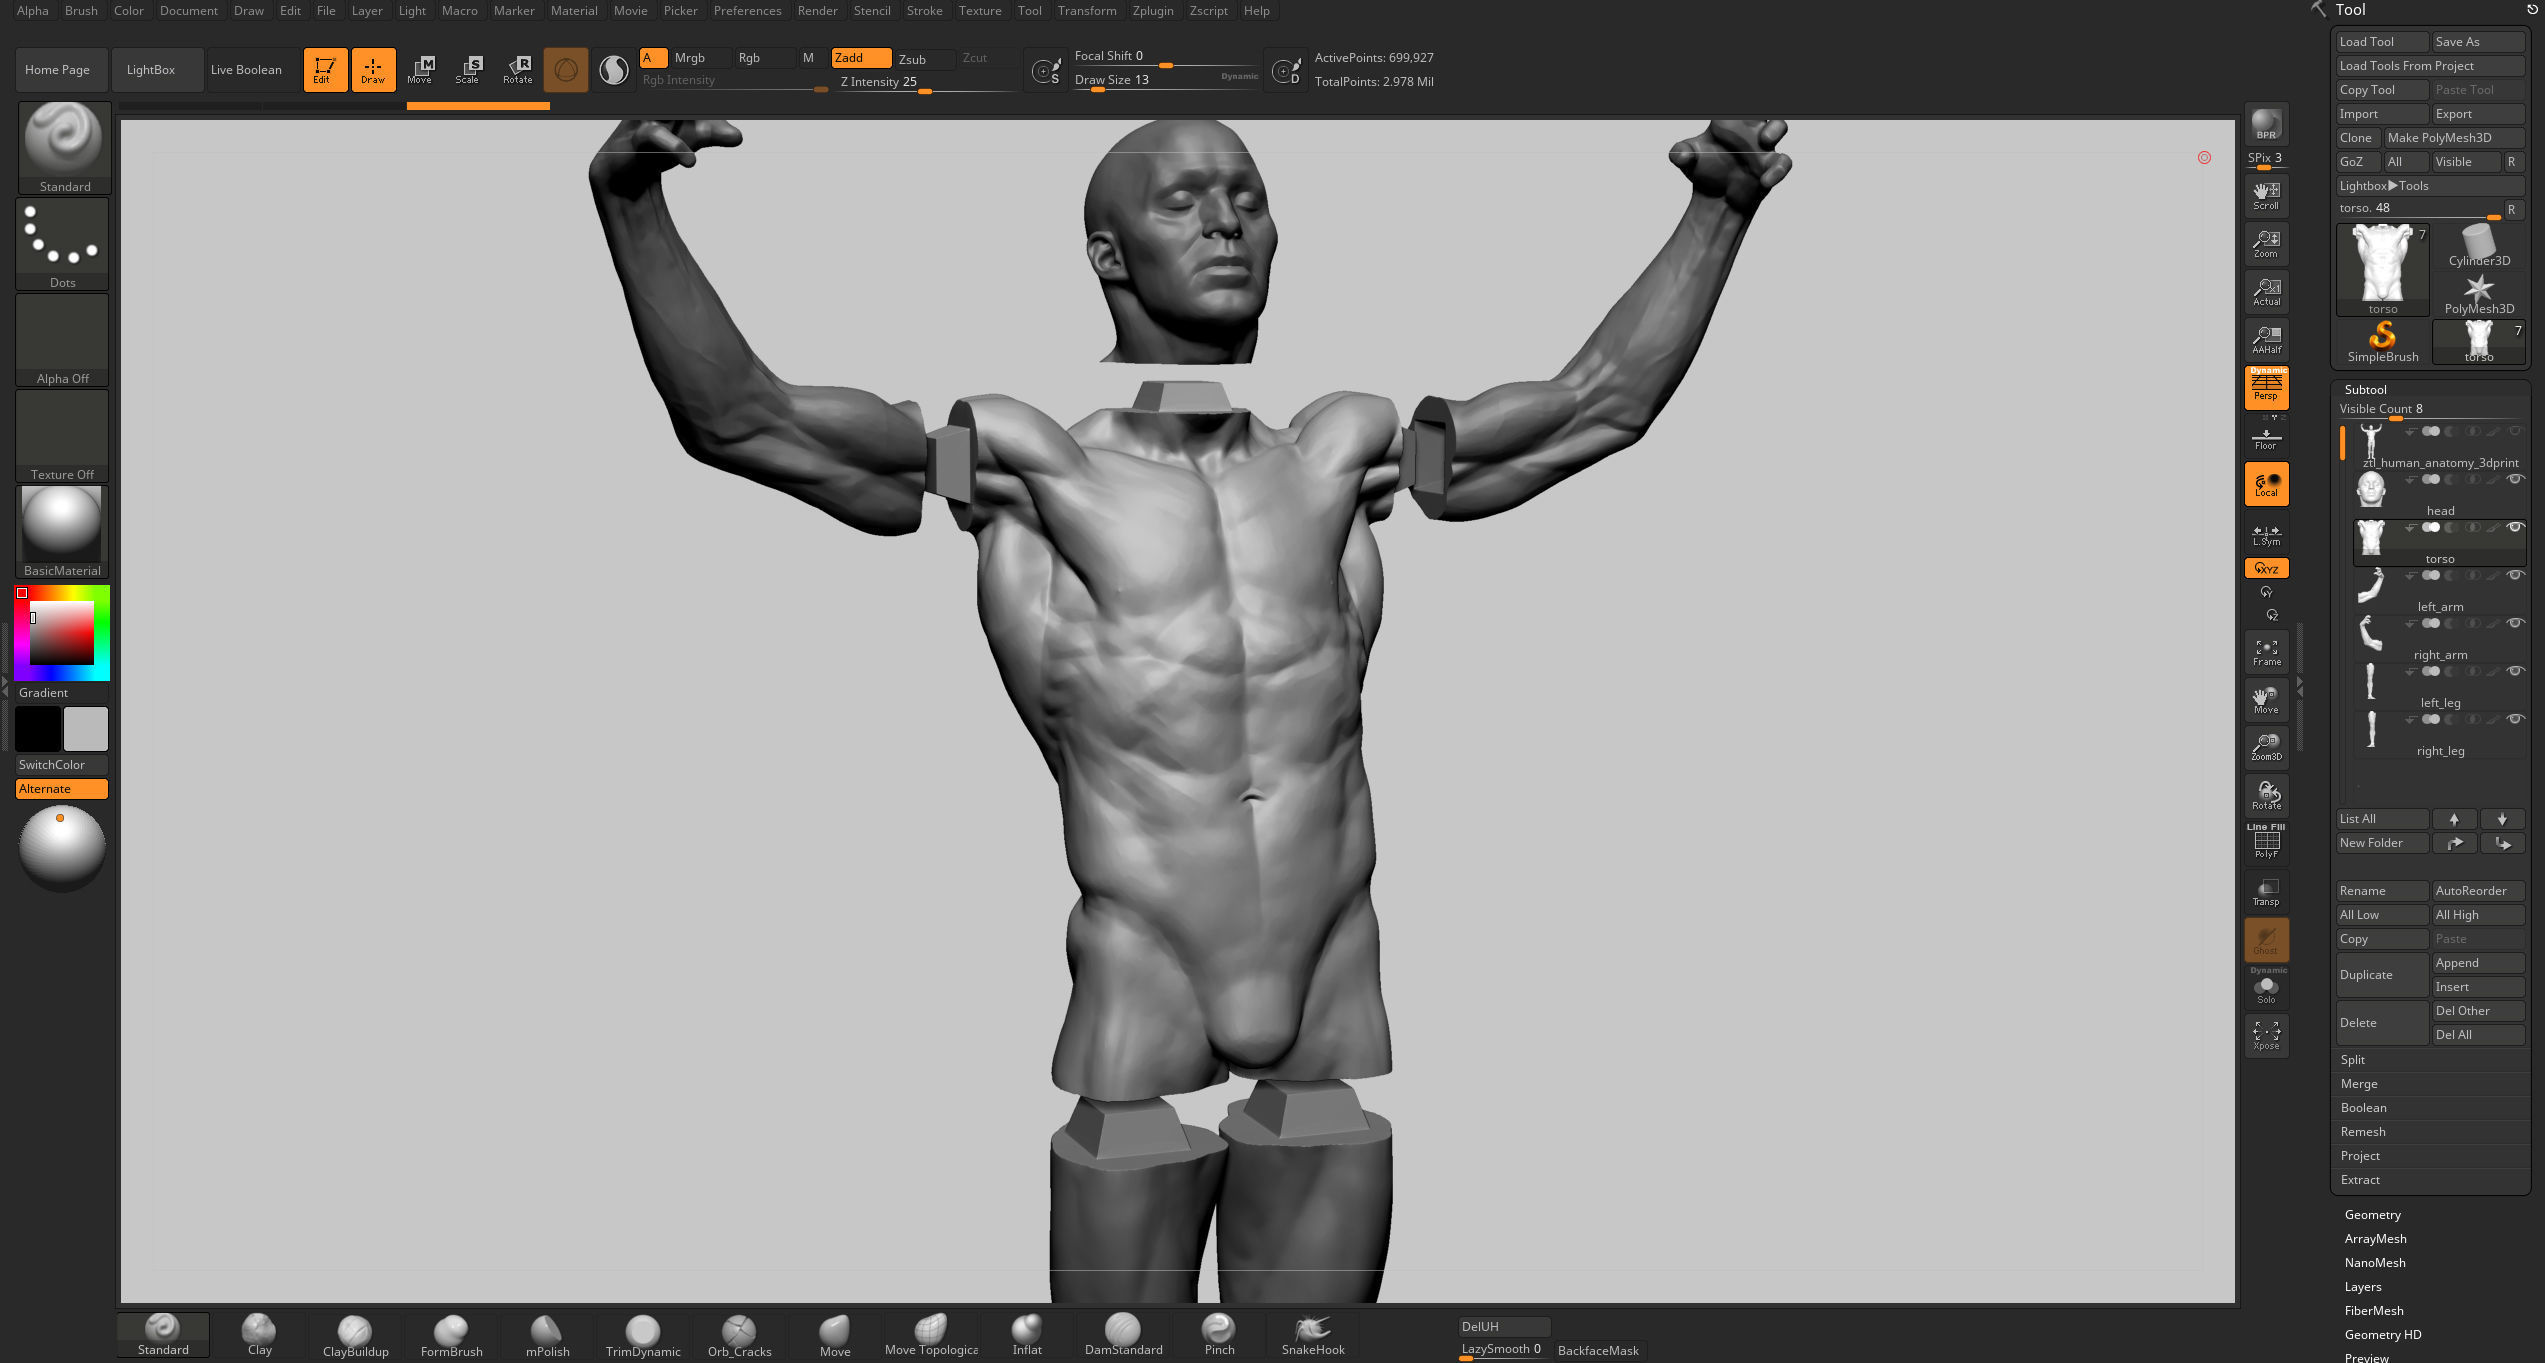
Task: Expand the Layers subpalette
Action: (x=2363, y=1287)
